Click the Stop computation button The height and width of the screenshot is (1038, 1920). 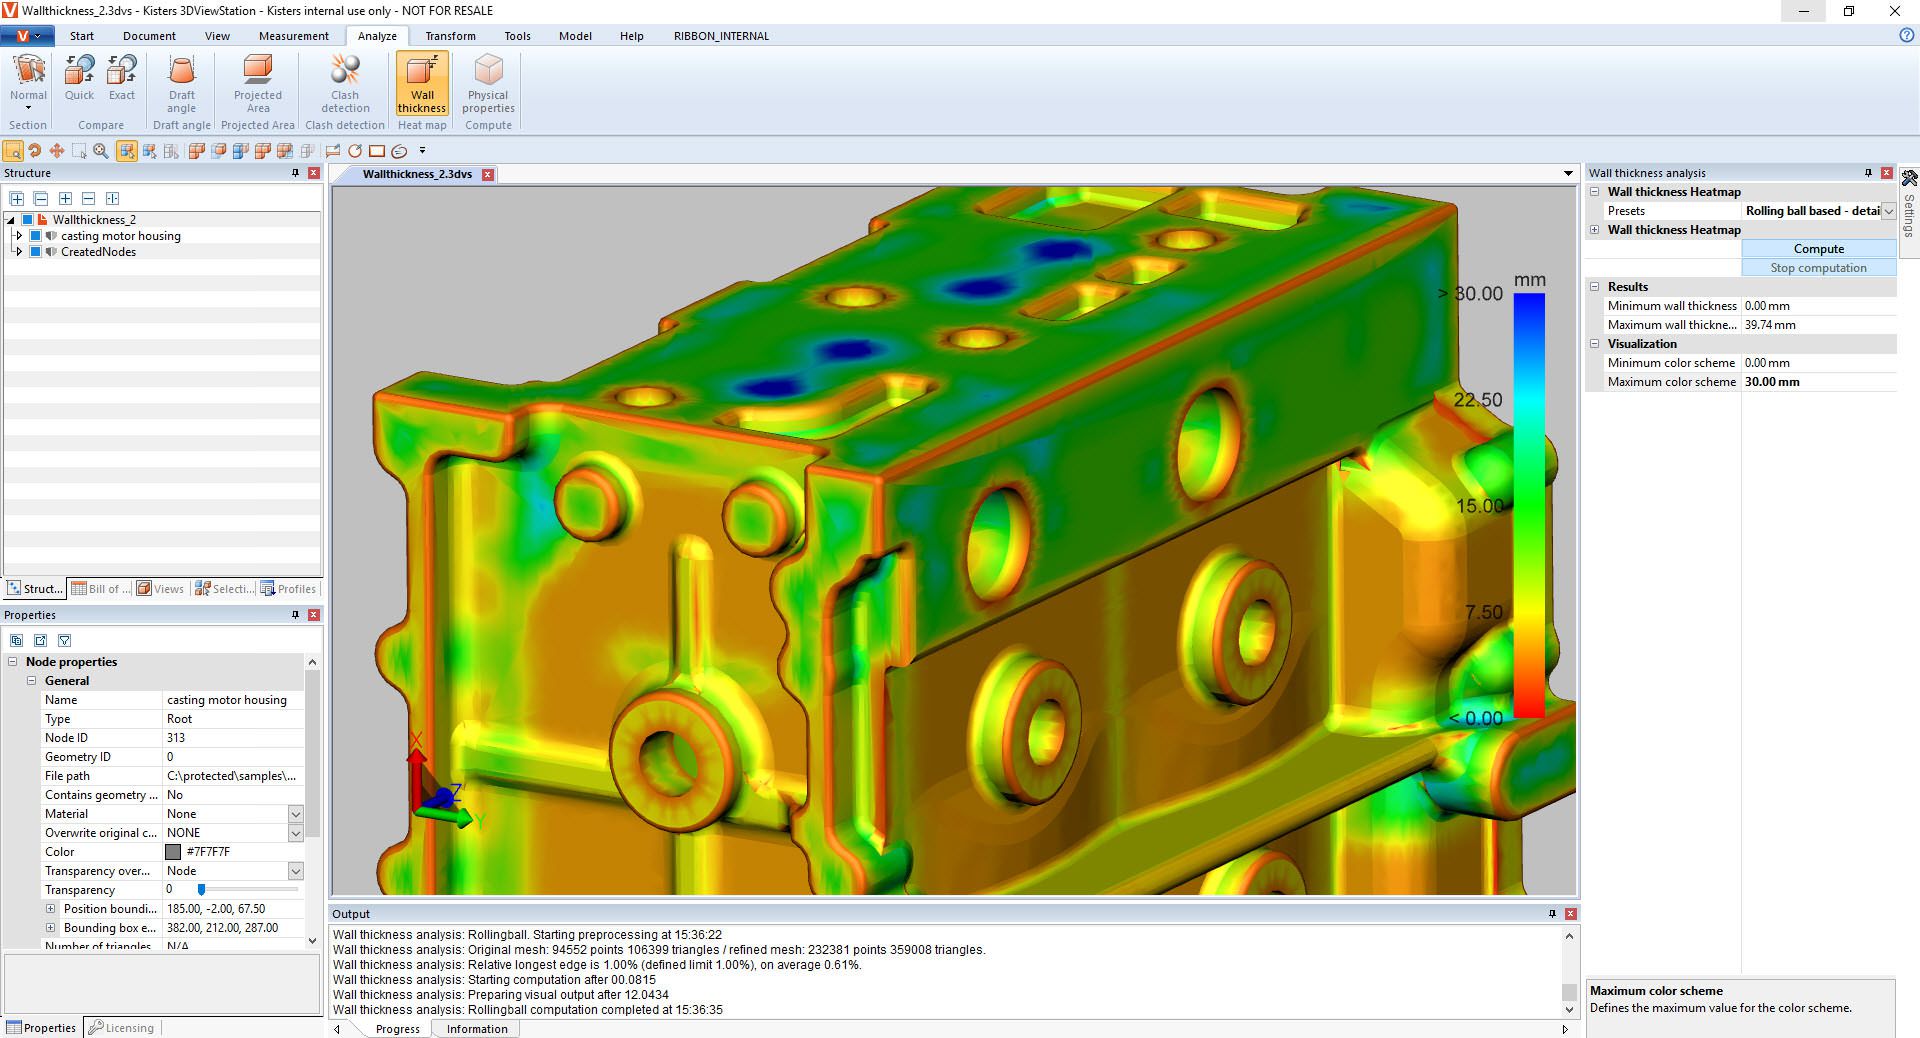pos(1818,268)
